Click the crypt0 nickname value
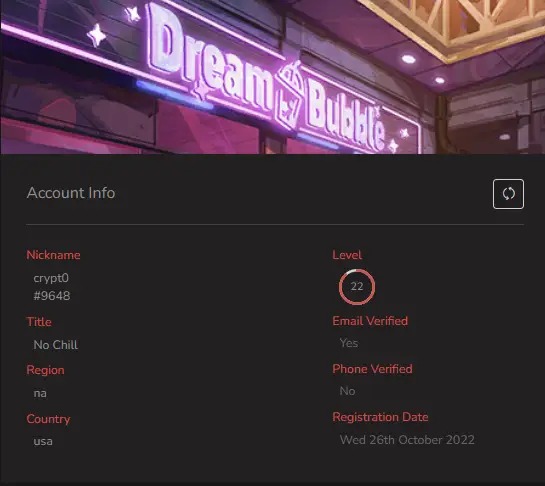 tap(51, 278)
